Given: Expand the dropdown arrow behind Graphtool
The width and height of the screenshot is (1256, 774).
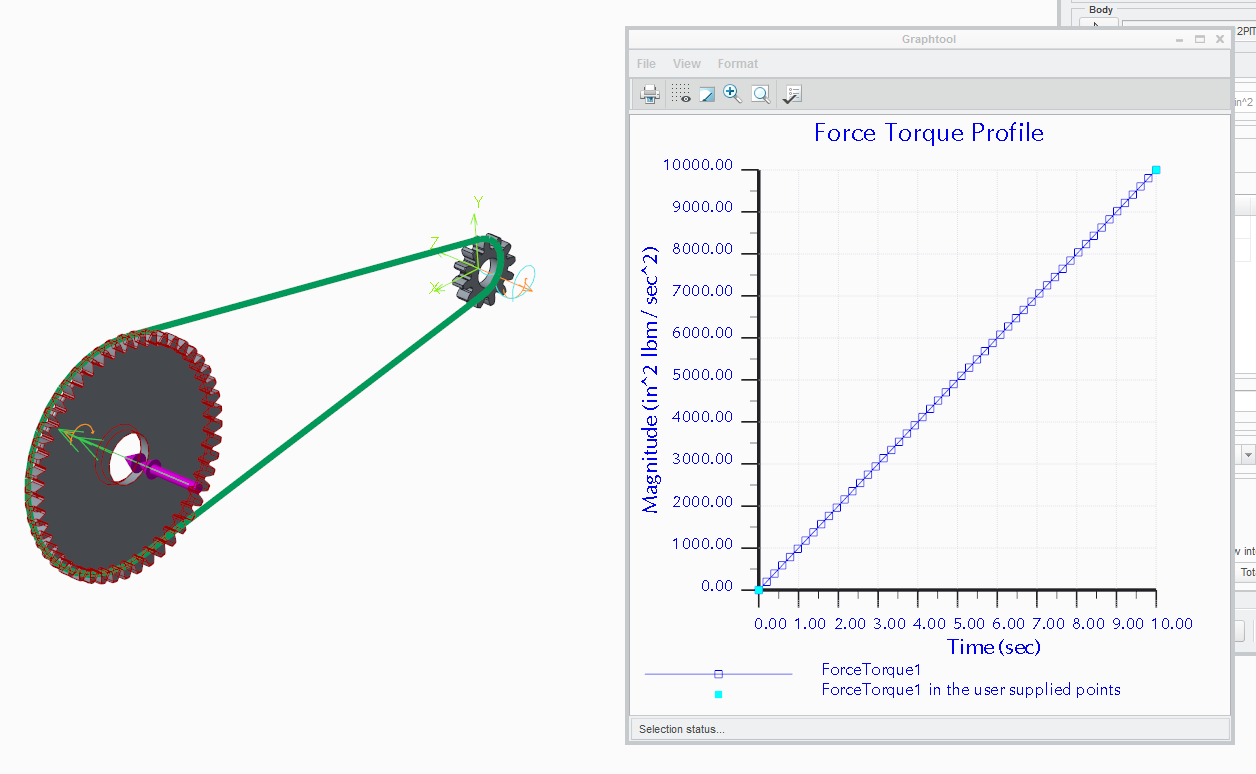Looking at the screenshot, I should 1246,455.
